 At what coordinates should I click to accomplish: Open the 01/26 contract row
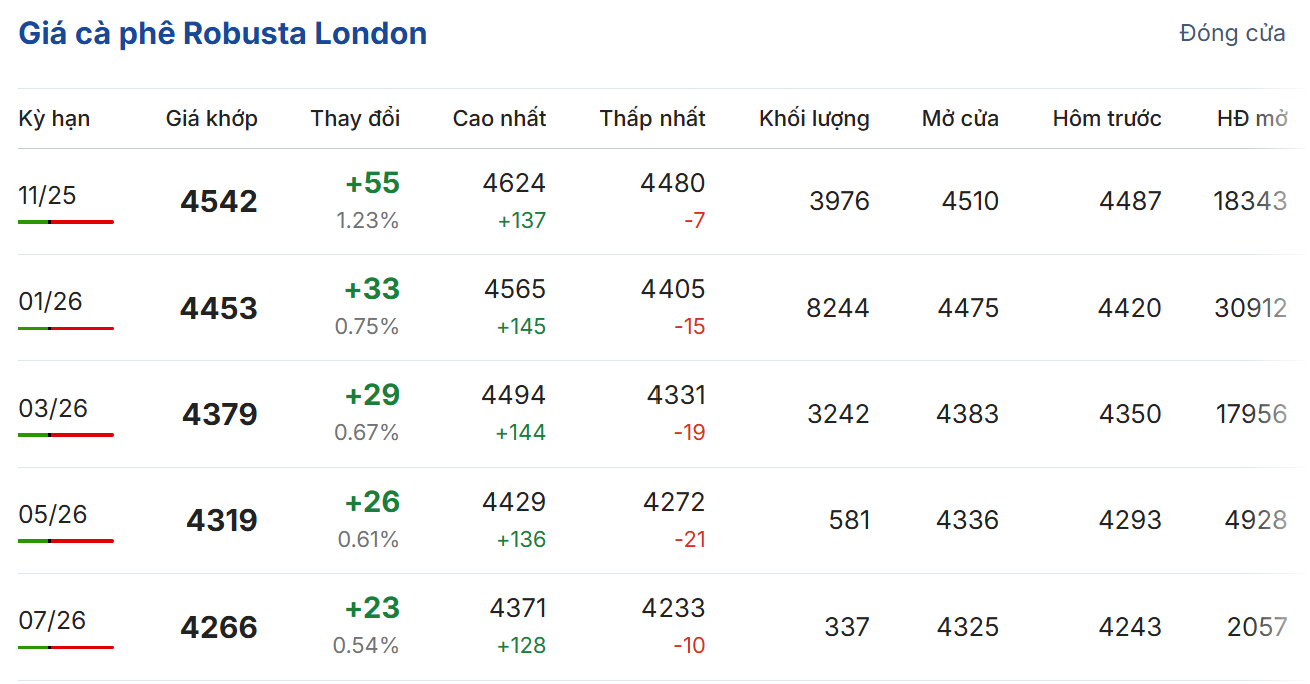(x=50, y=301)
